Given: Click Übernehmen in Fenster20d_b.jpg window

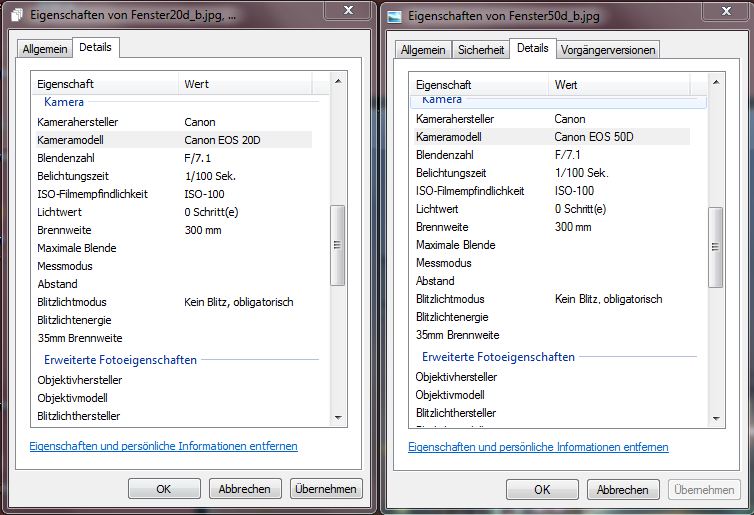Looking at the screenshot, I should click(x=326, y=489).
